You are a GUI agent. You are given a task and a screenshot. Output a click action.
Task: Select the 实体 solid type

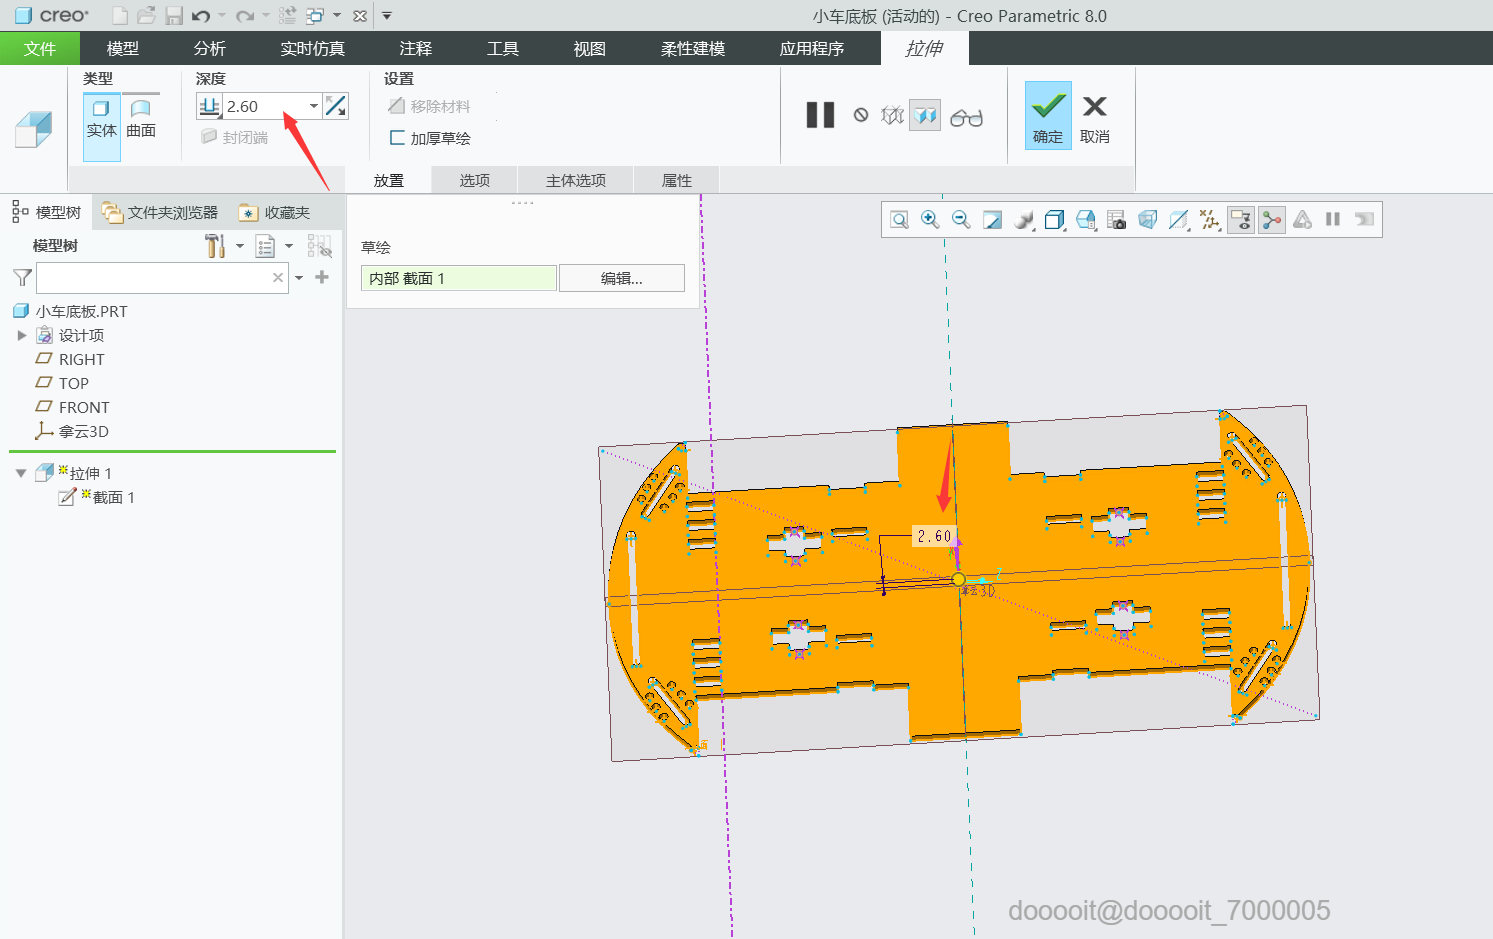click(x=101, y=118)
